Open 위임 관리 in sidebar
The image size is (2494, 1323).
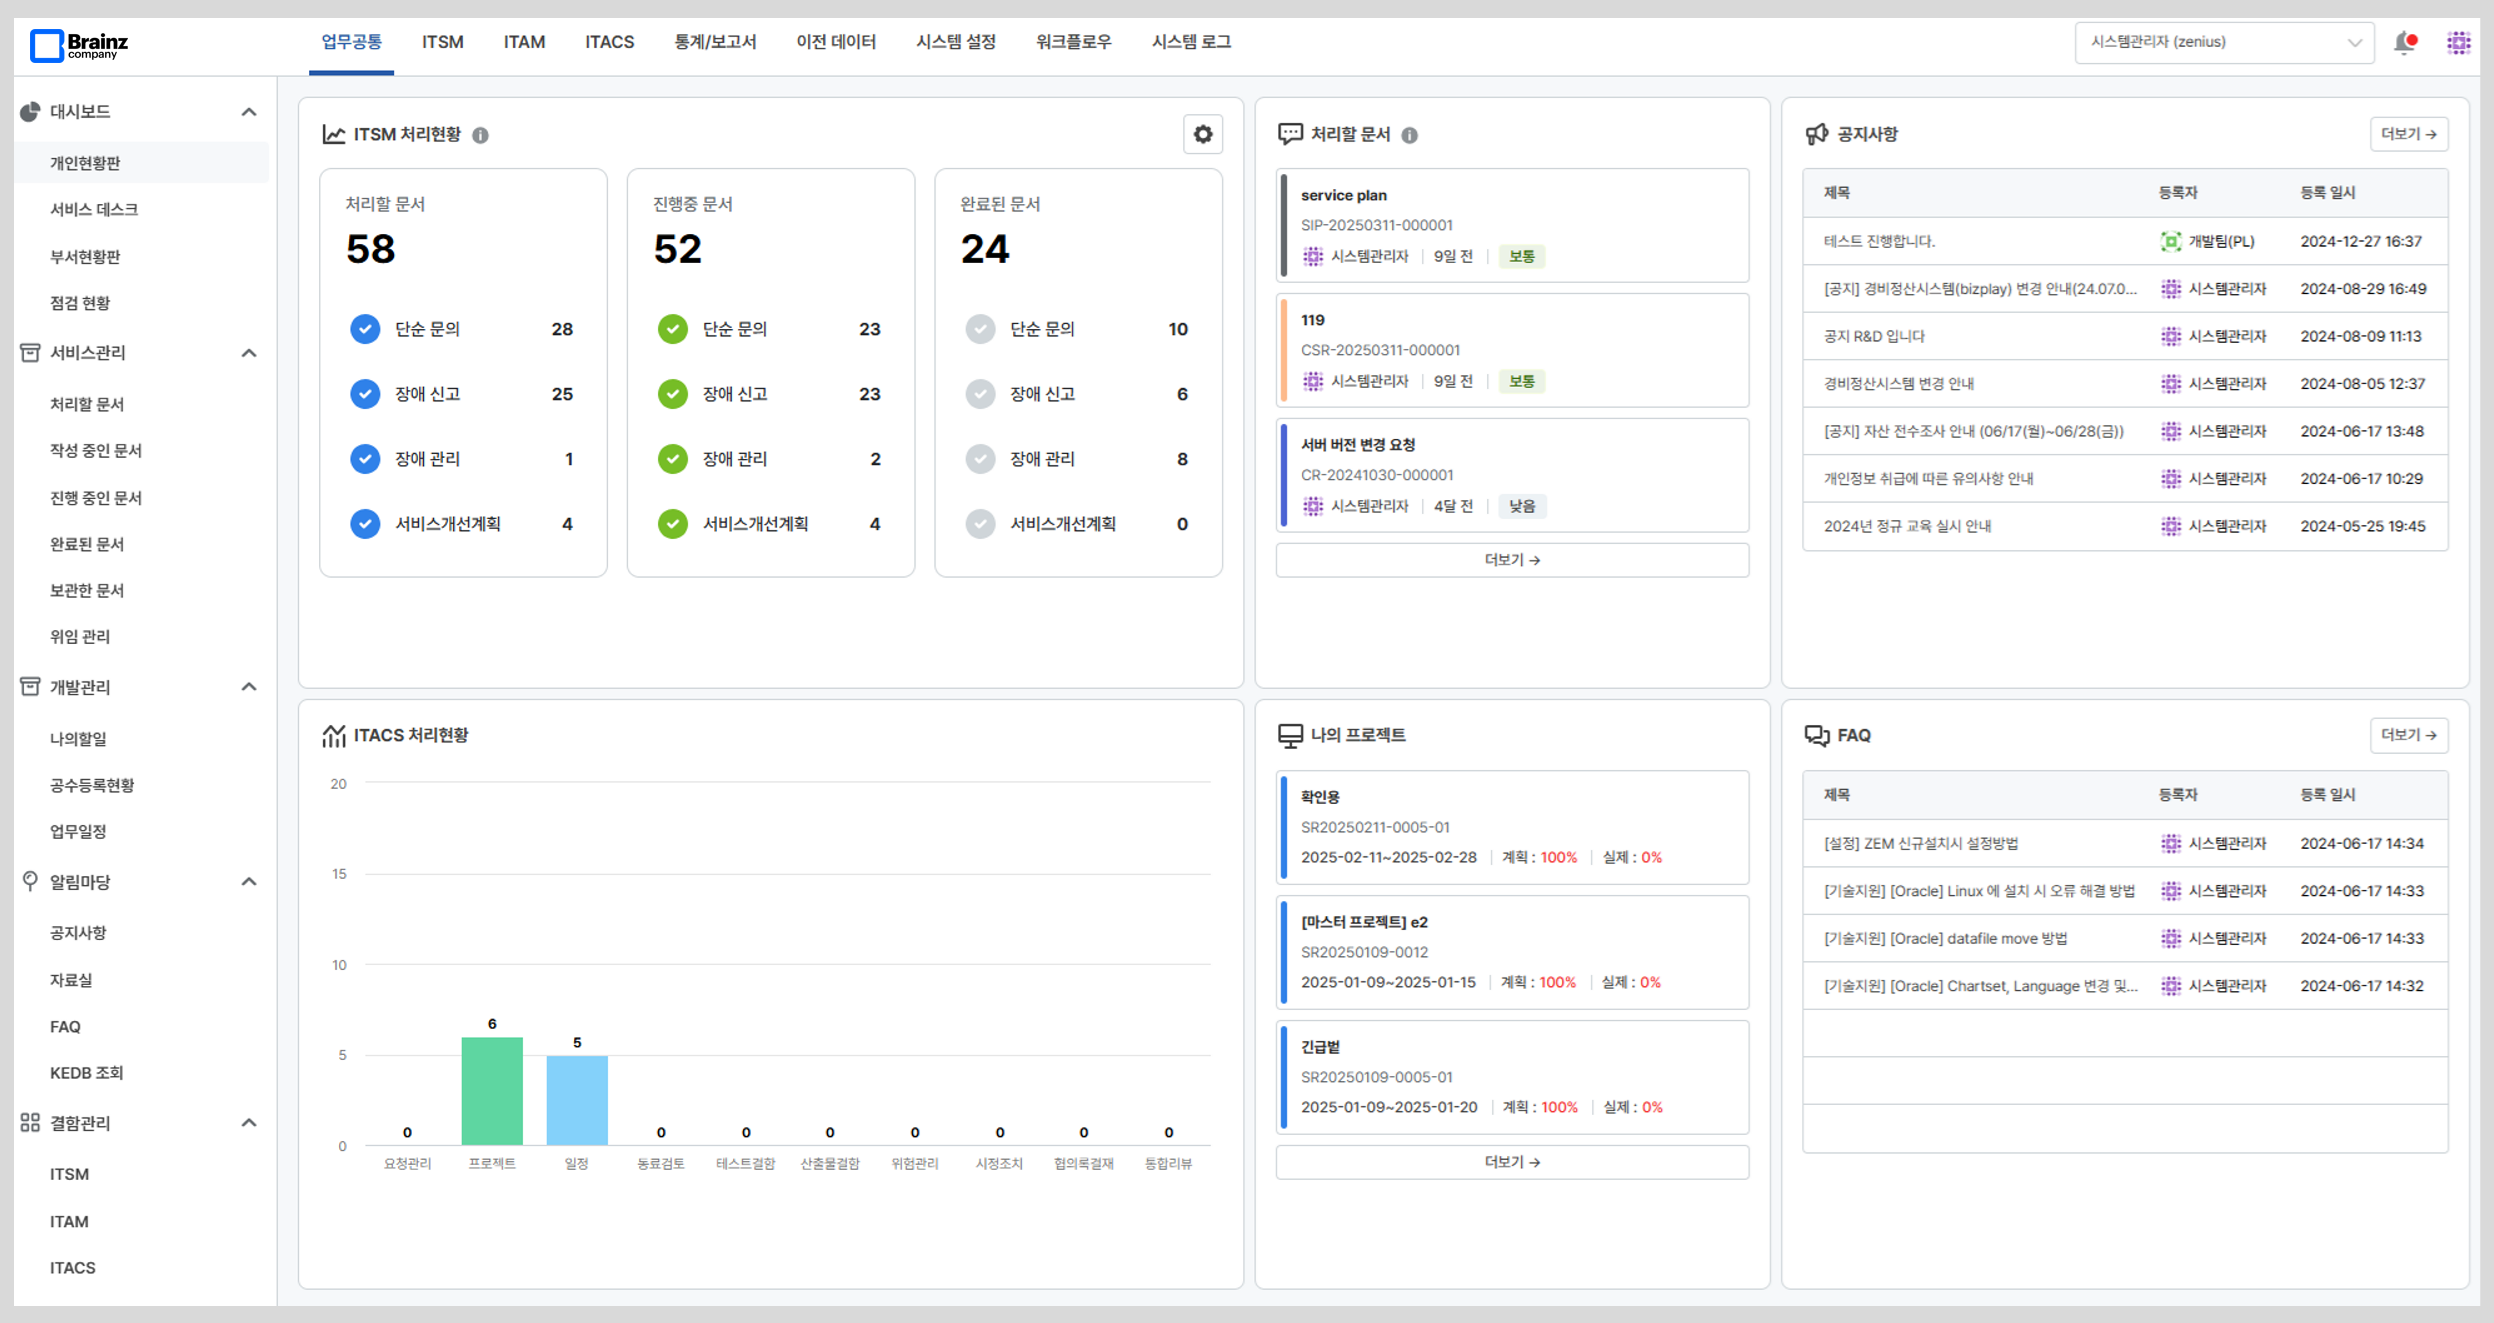click(80, 636)
